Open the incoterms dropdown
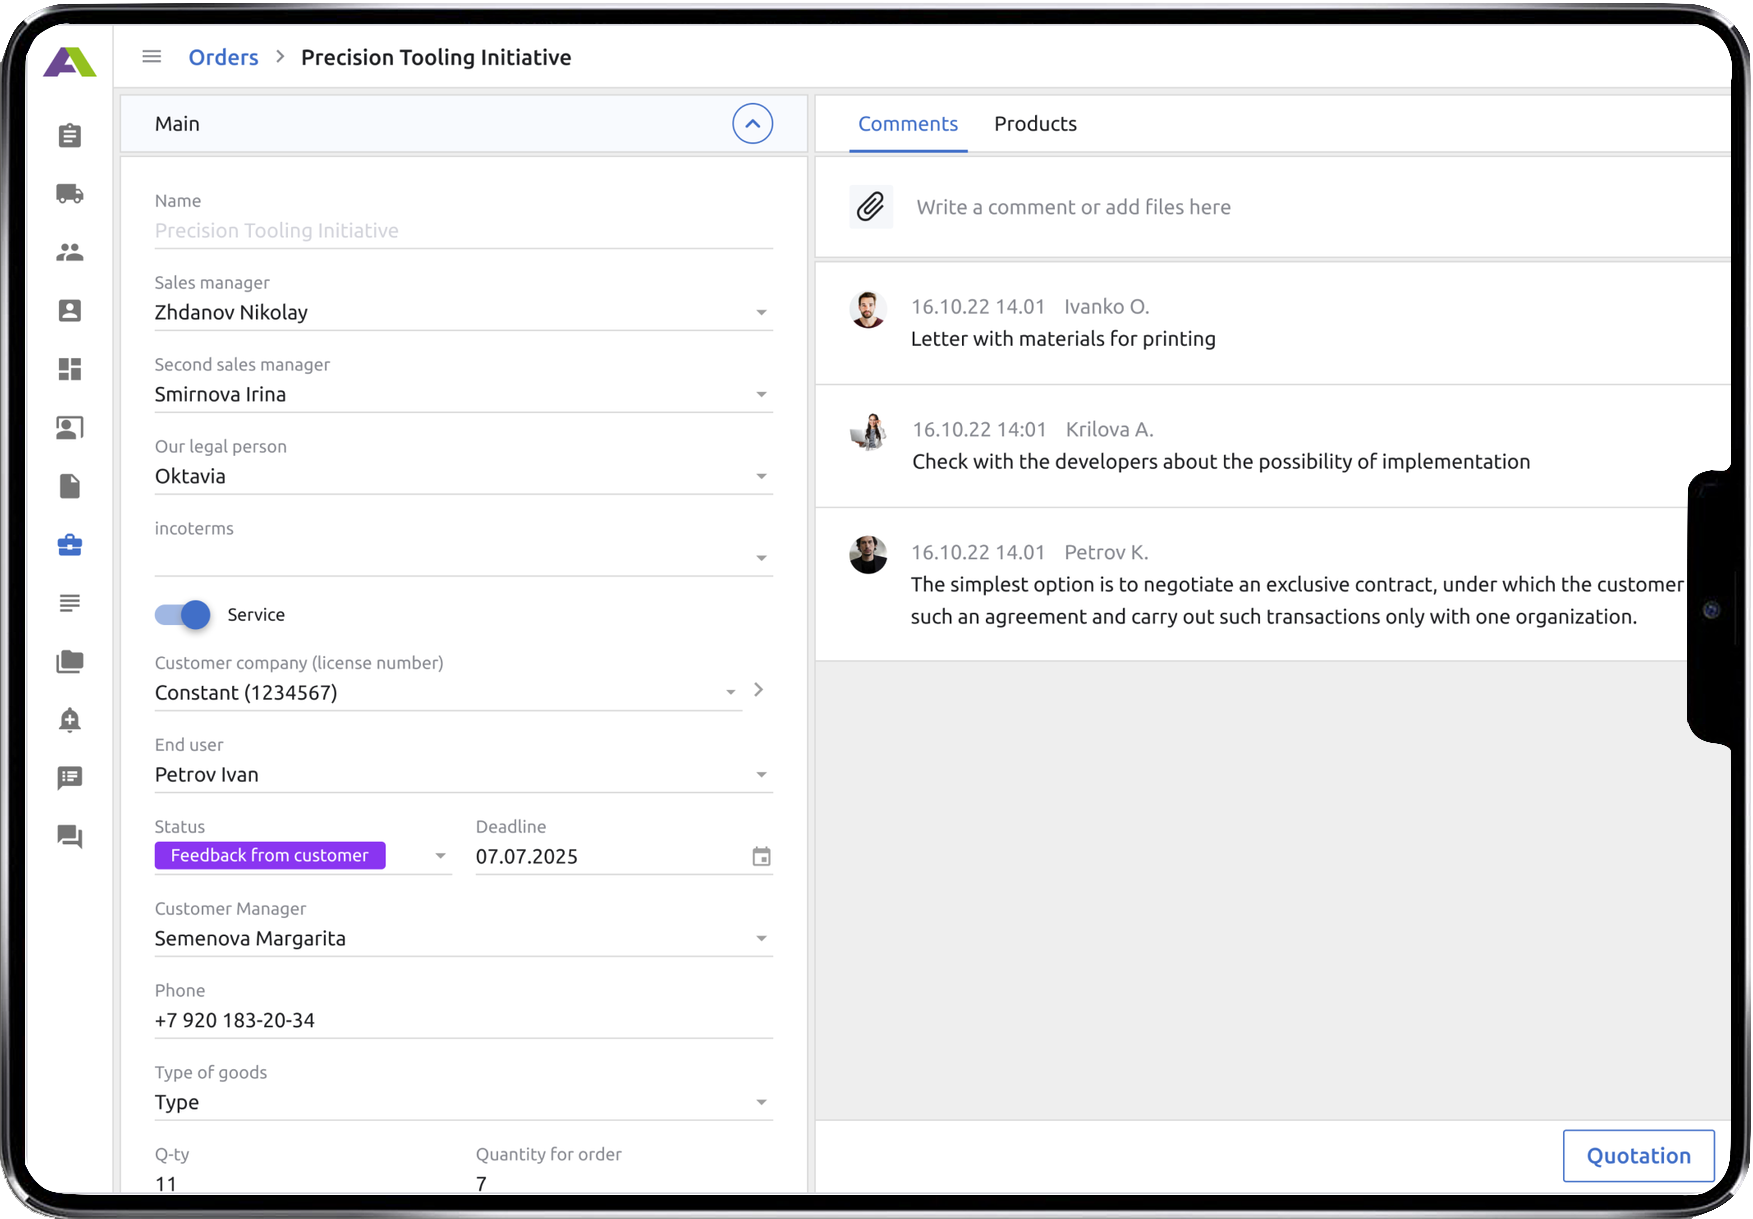The height and width of the screenshot is (1219, 1753). [761, 558]
